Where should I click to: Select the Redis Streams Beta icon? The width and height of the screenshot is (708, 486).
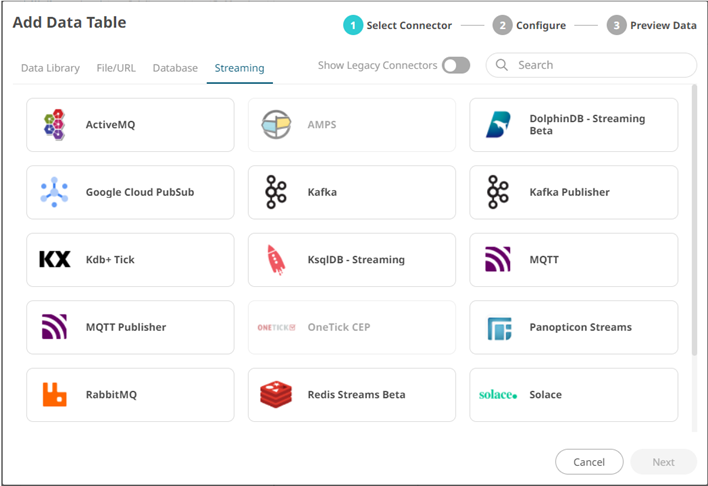276,395
